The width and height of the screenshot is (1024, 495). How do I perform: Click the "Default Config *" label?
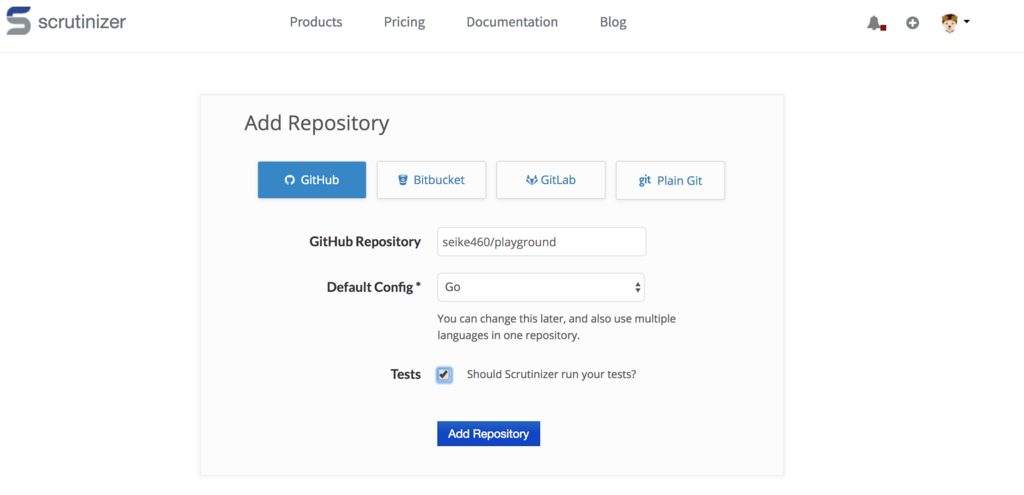374,287
